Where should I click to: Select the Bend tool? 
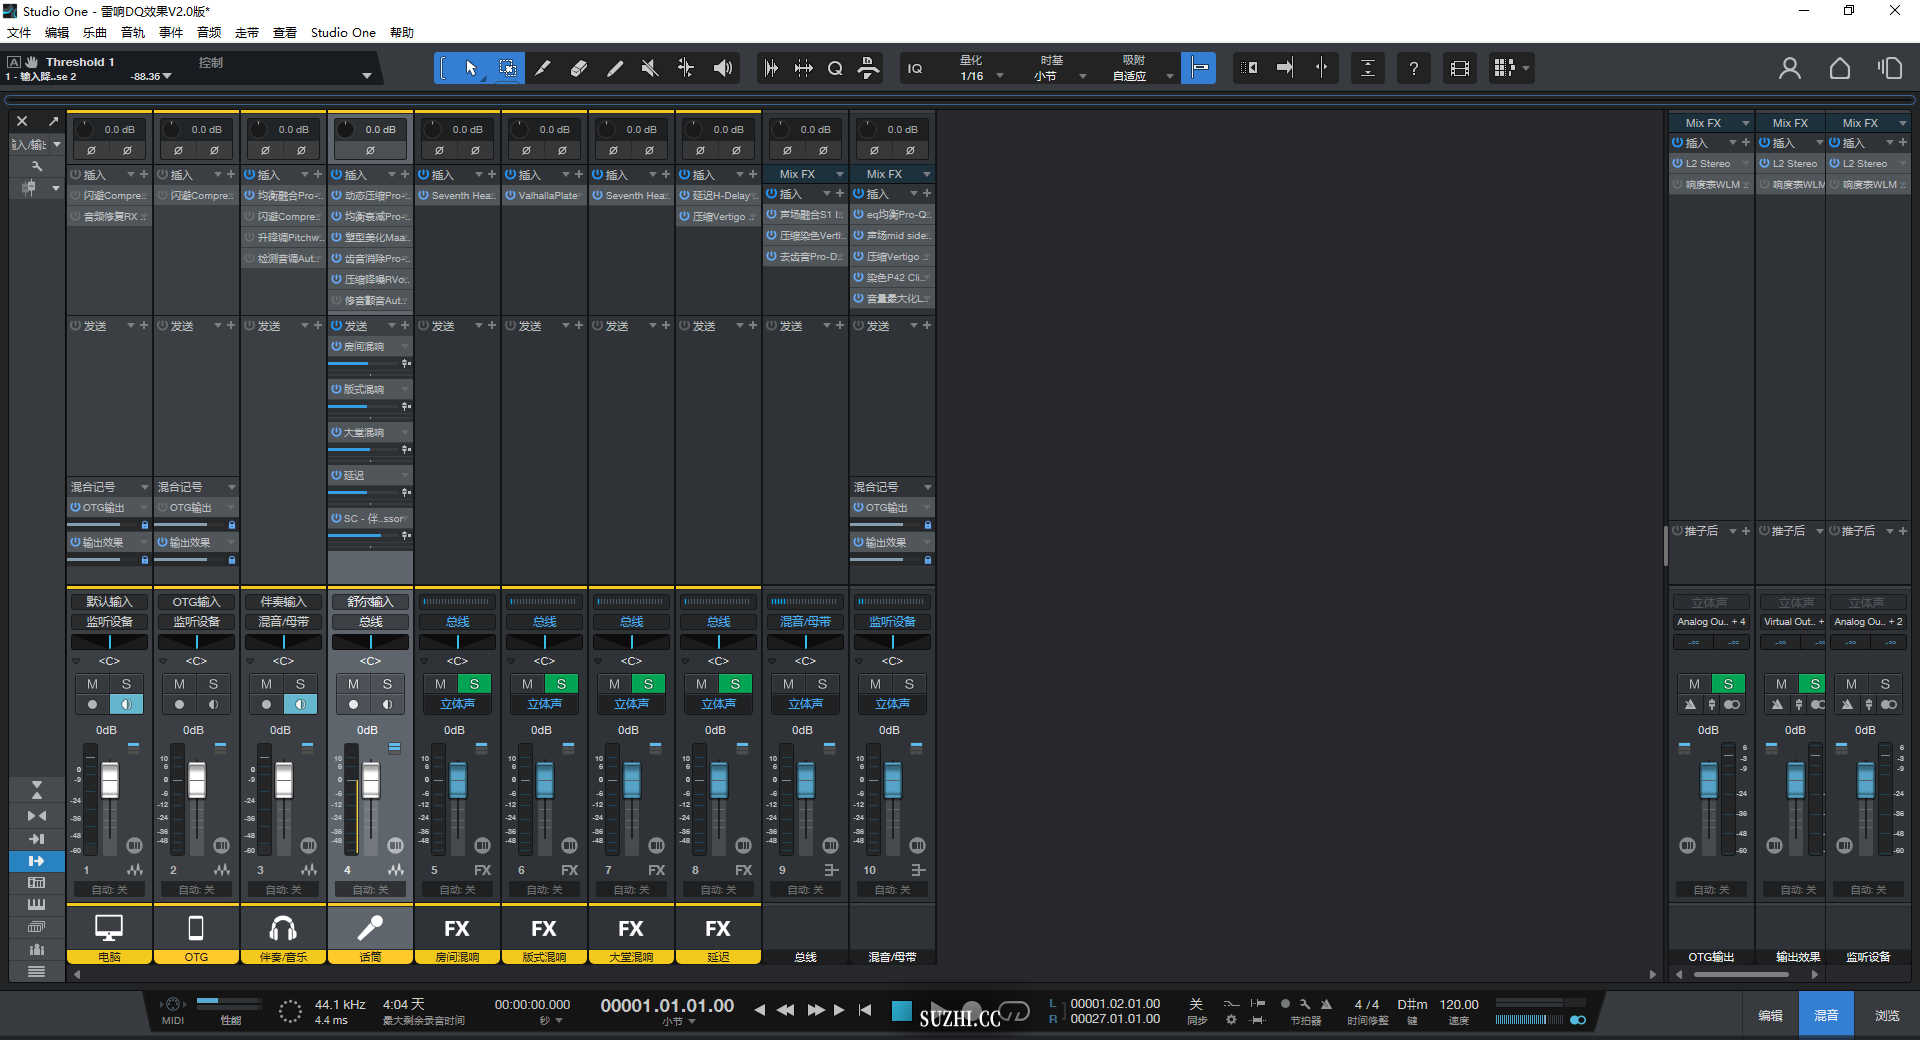[686, 68]
